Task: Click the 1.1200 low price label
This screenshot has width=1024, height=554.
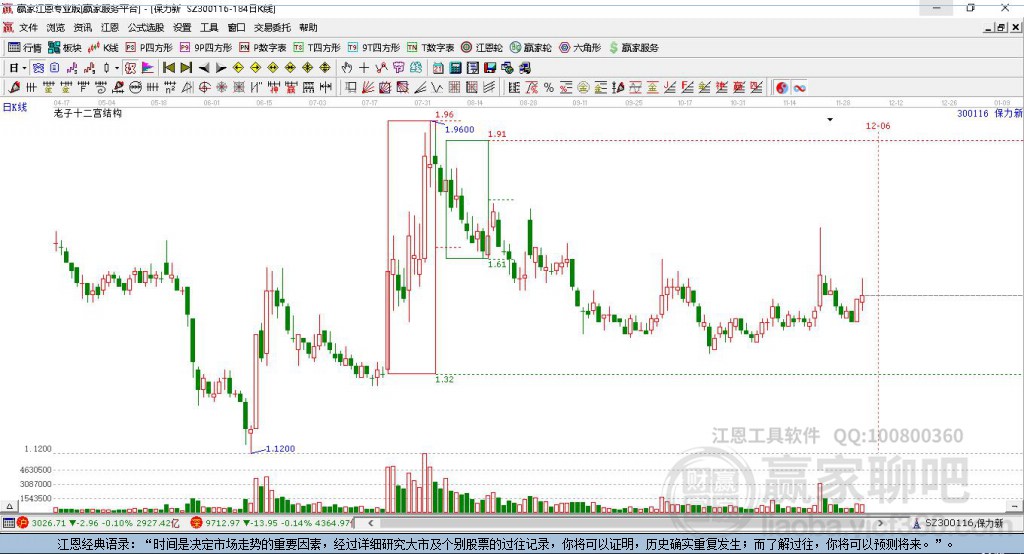Action: click(280, 449)
